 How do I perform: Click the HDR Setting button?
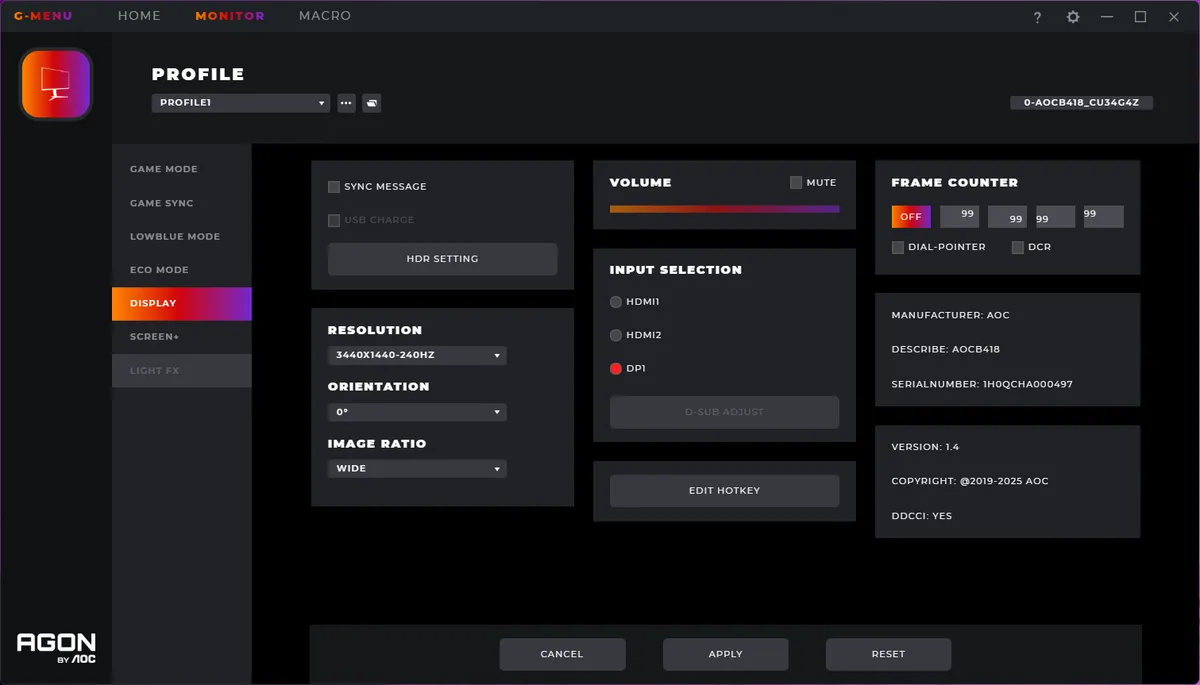[x=443, y=259]
